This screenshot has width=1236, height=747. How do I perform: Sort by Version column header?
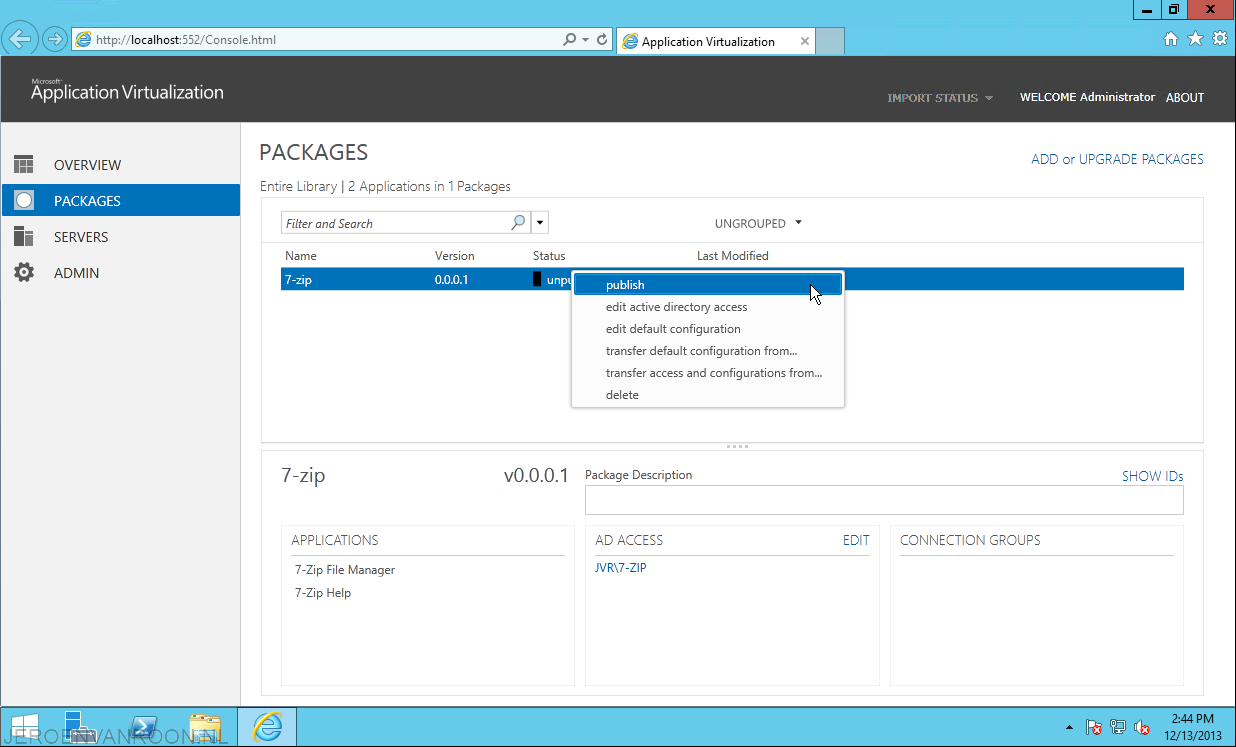(455, 256)
